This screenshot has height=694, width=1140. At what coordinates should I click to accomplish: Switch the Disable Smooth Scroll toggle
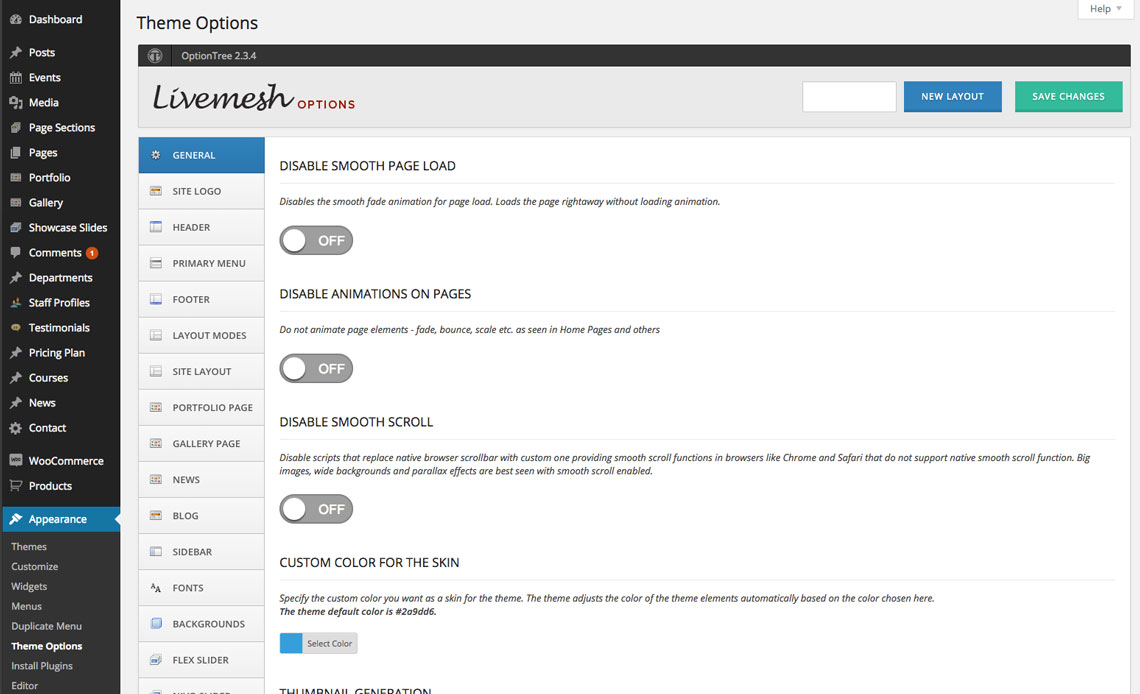point(316,509)
